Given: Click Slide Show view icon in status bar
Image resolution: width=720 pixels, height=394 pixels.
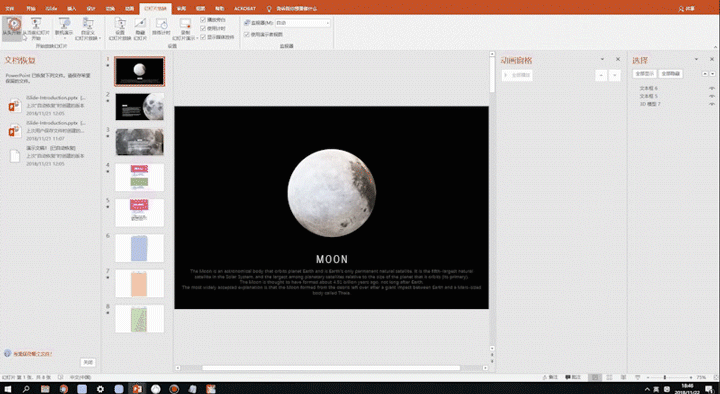Looking at the screenshot, I should pos(638,377).
